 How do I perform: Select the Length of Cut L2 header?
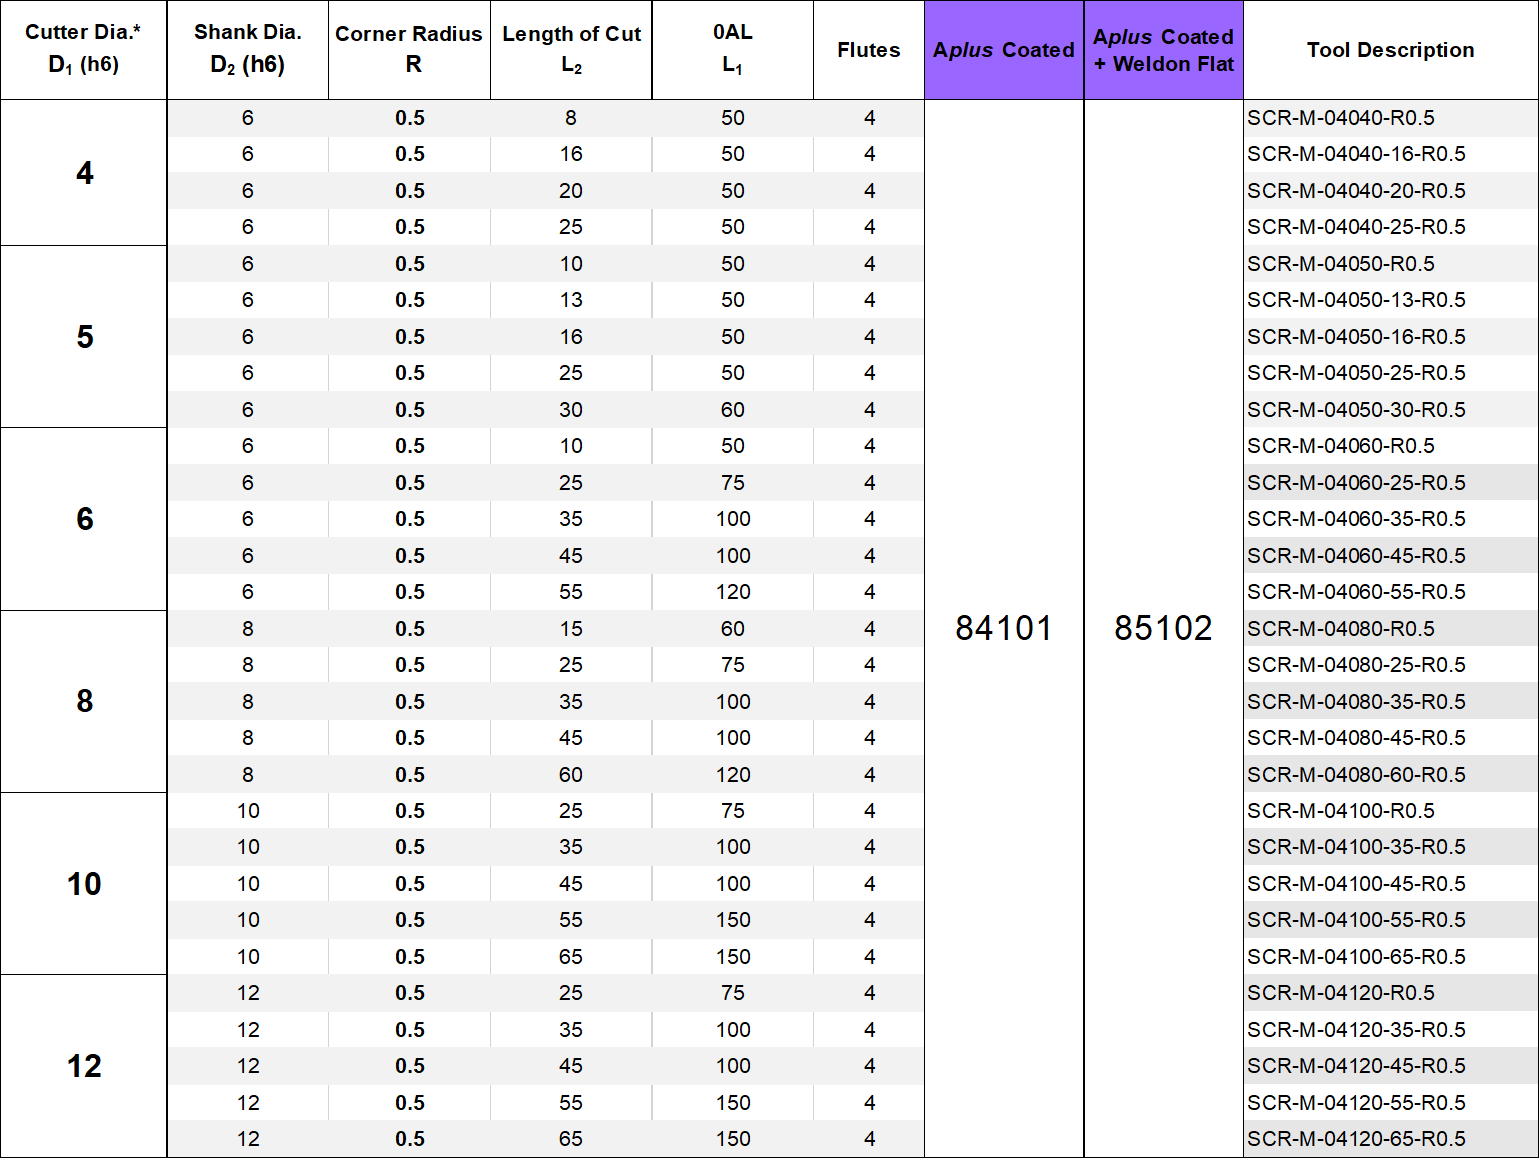(571, 49)
